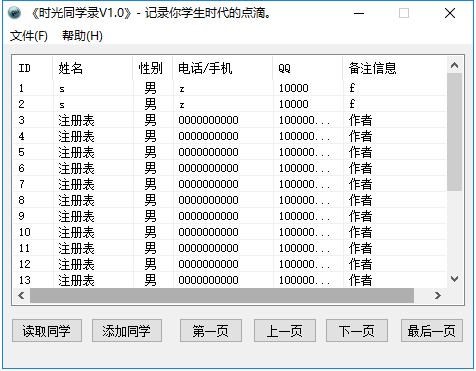
Task: Click the app icon in title bar
Action: point(14,13)
